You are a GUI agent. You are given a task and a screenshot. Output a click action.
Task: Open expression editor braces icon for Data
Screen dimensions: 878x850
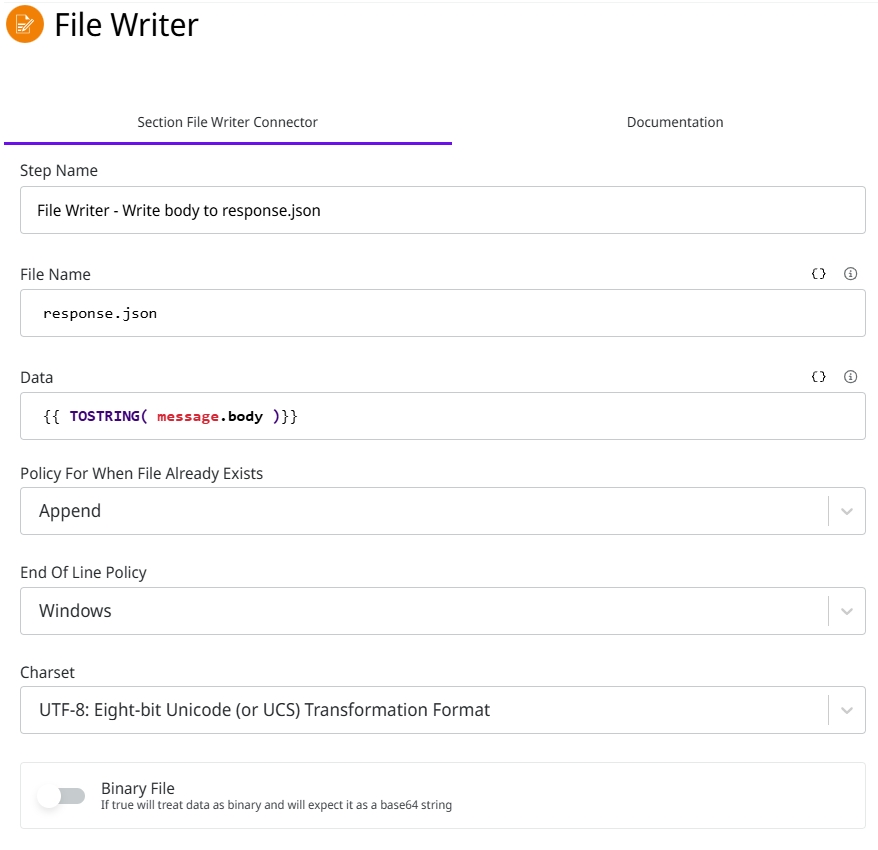click(x=818, y=377)
